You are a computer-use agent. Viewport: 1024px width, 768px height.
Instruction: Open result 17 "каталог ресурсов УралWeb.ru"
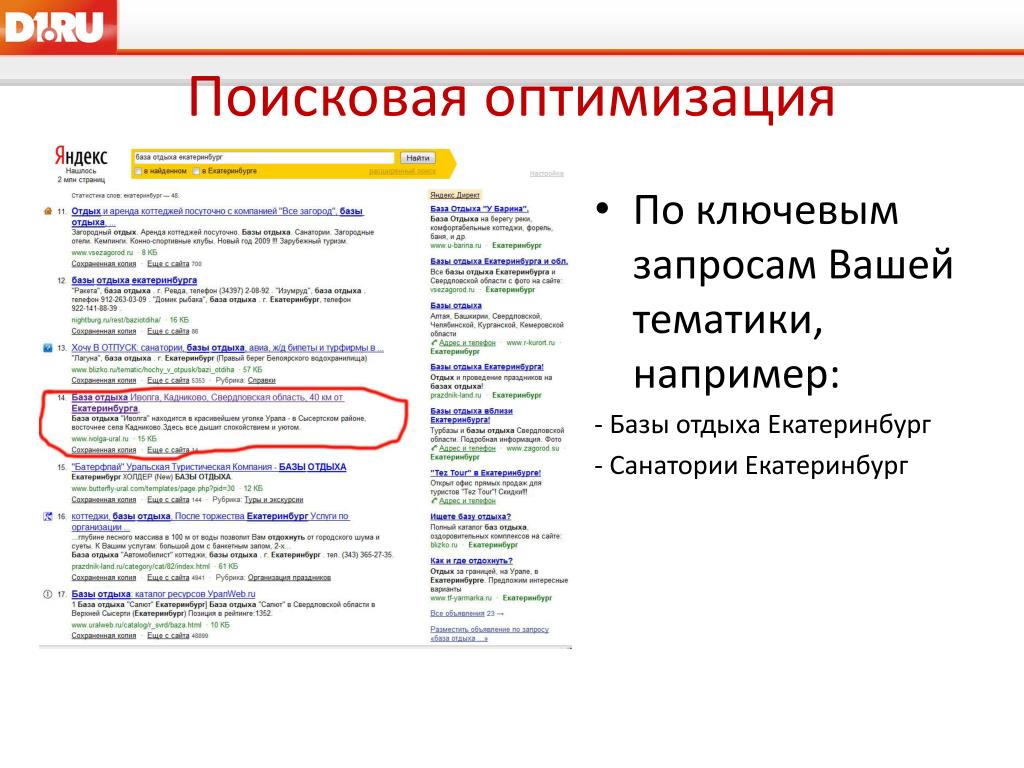click(163, 594)
